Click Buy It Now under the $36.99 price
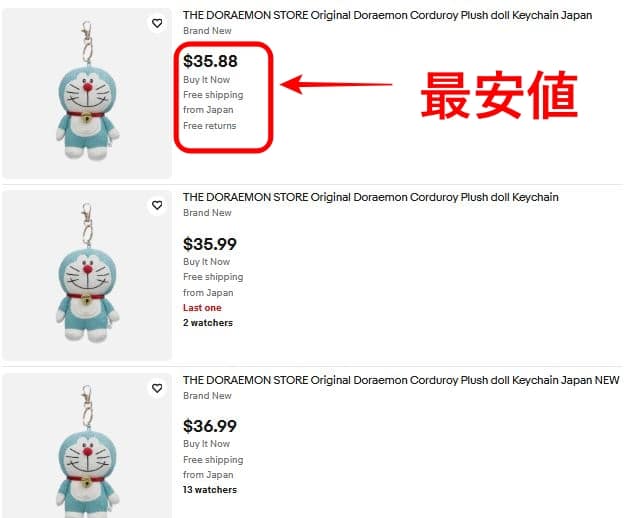The image size is (631, 518). tap(206, 444)
